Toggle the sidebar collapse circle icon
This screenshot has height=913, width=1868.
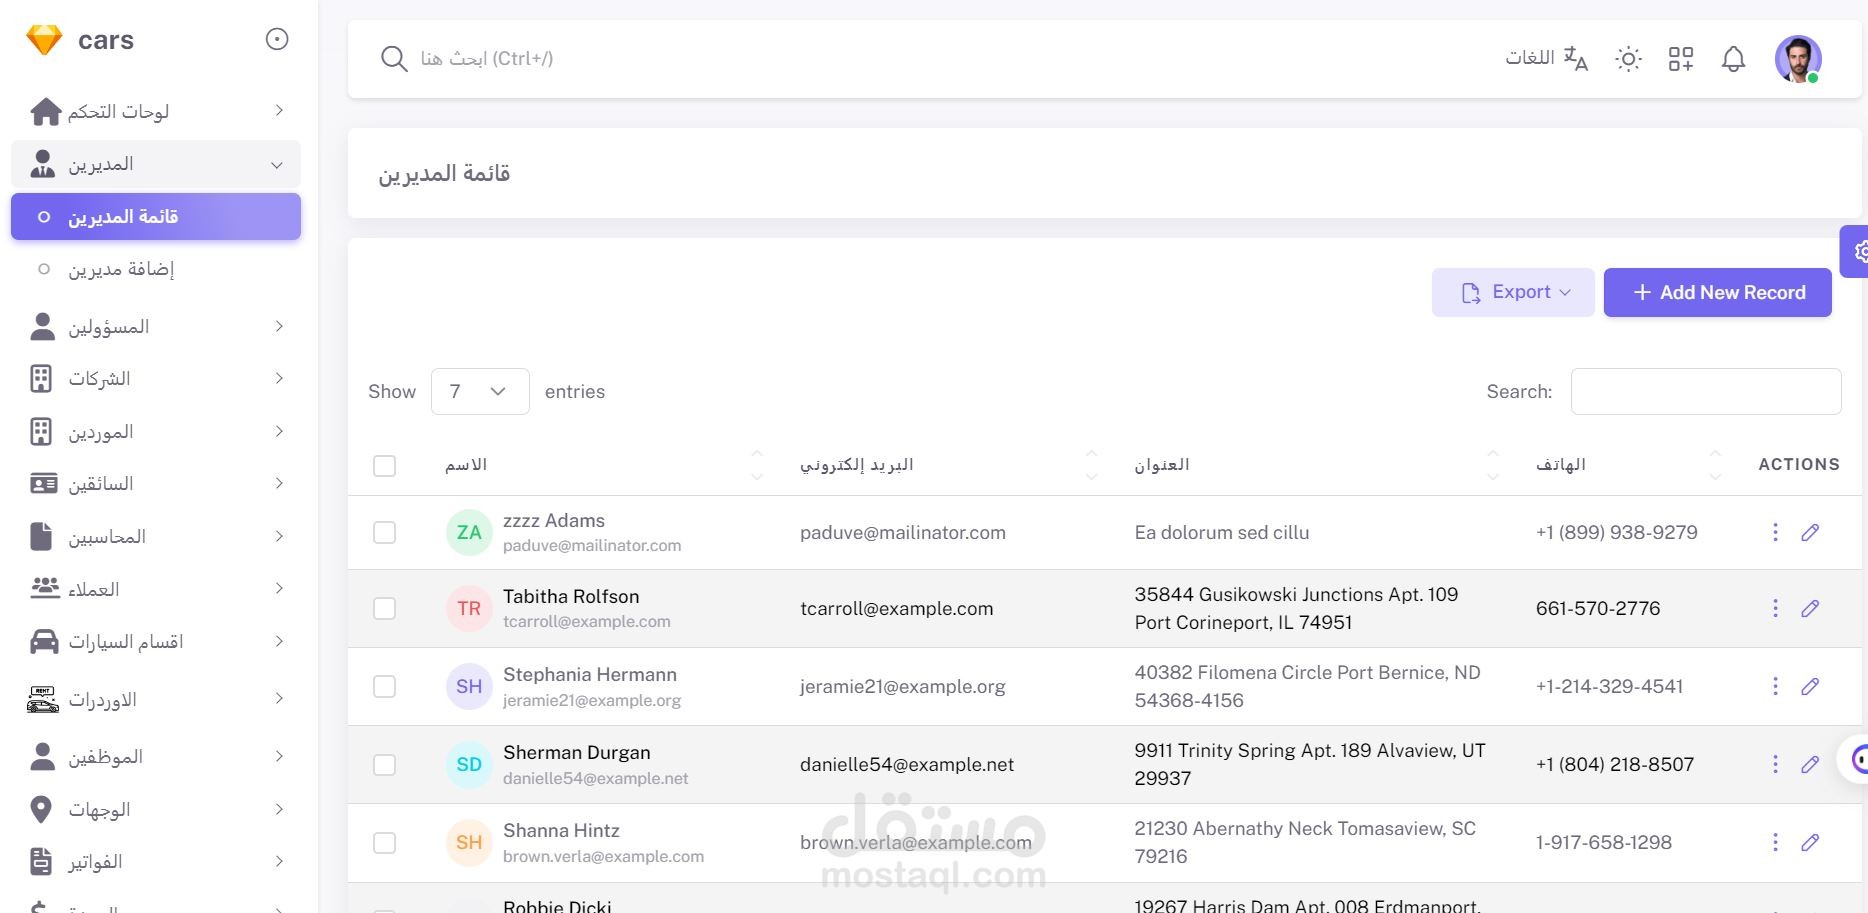pyautogui.click(x=277, y=39)
